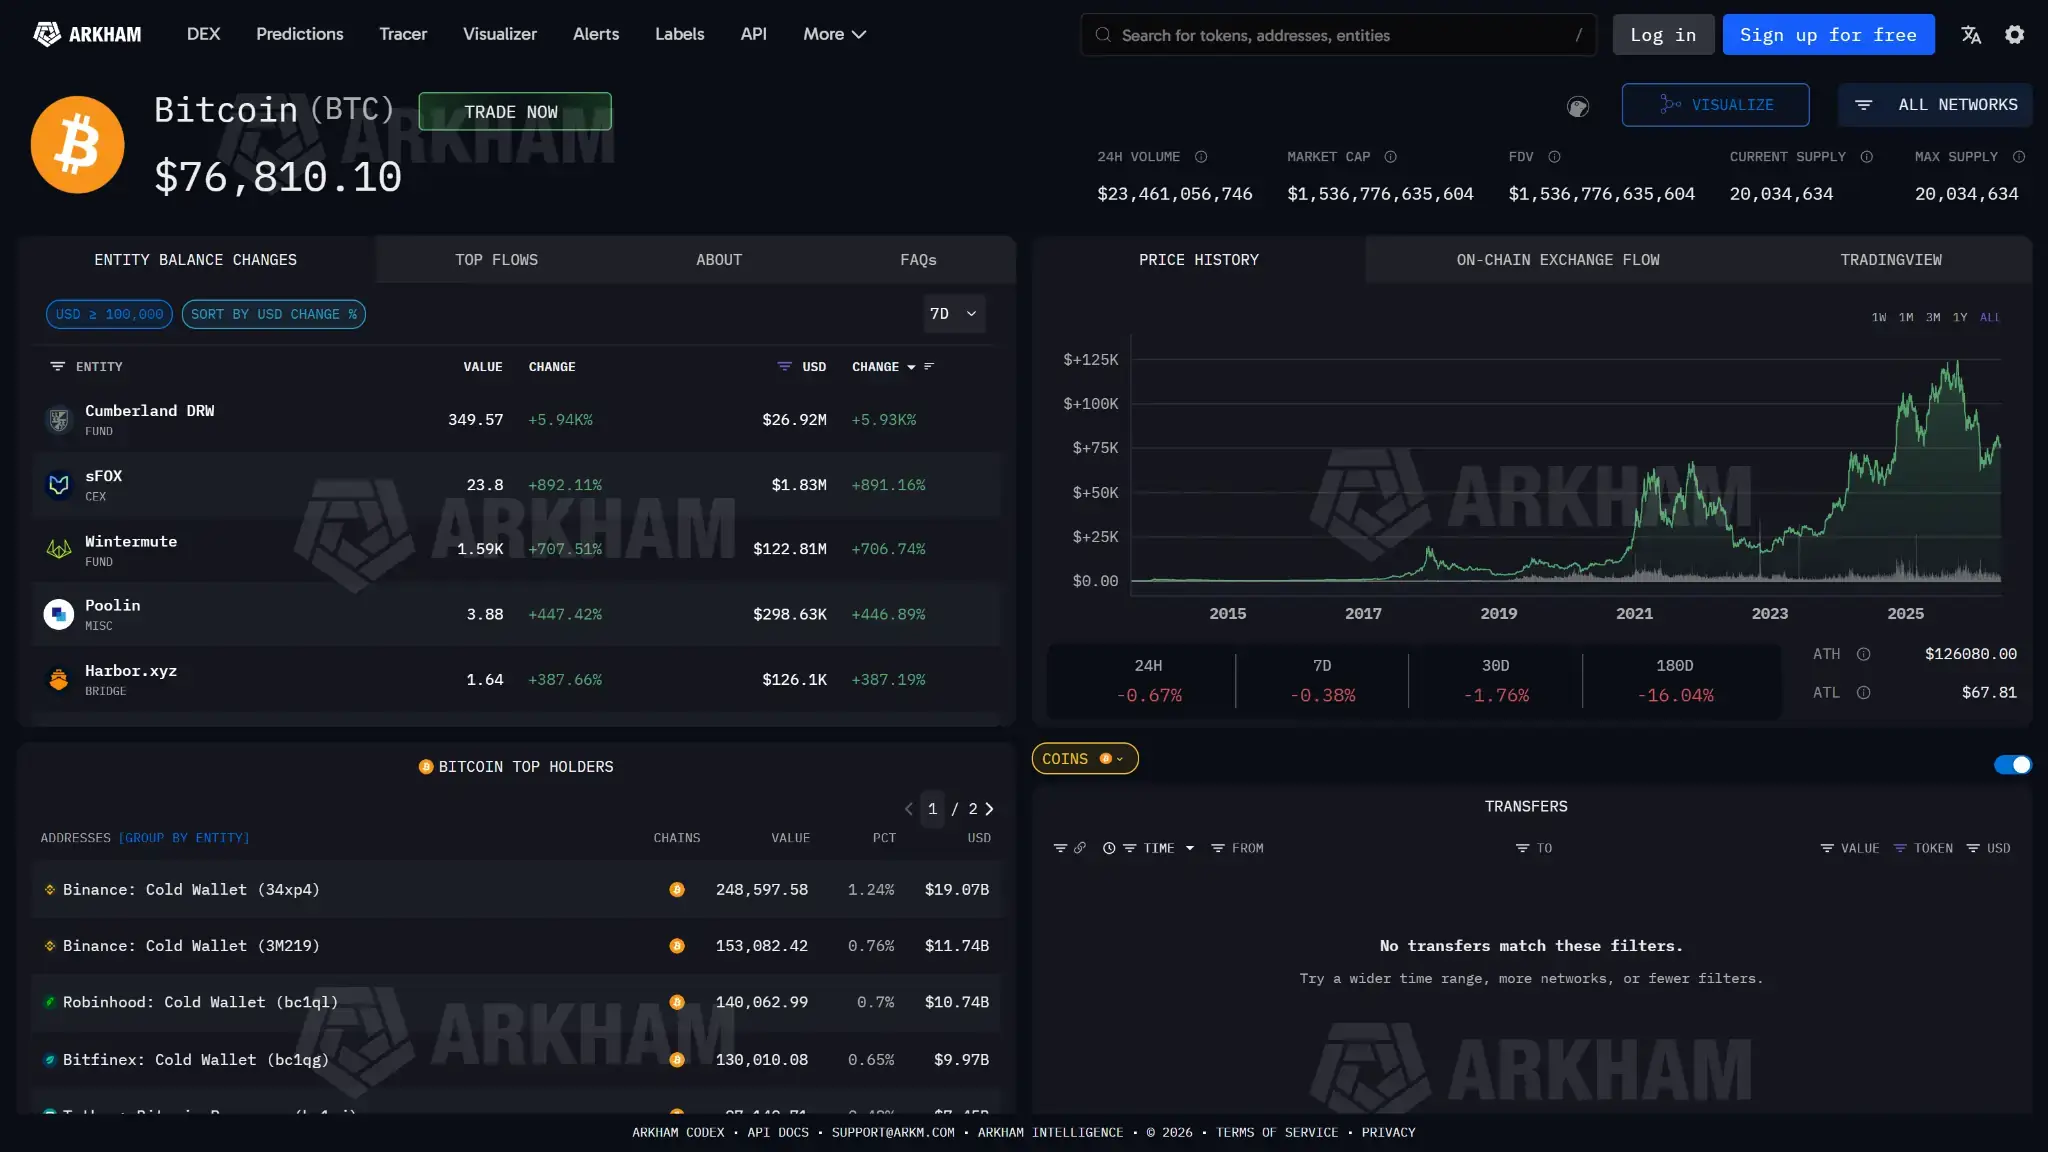Click the Change column sort lines icon
The image size is (2048, 1152).
click(x=929, y=367)
